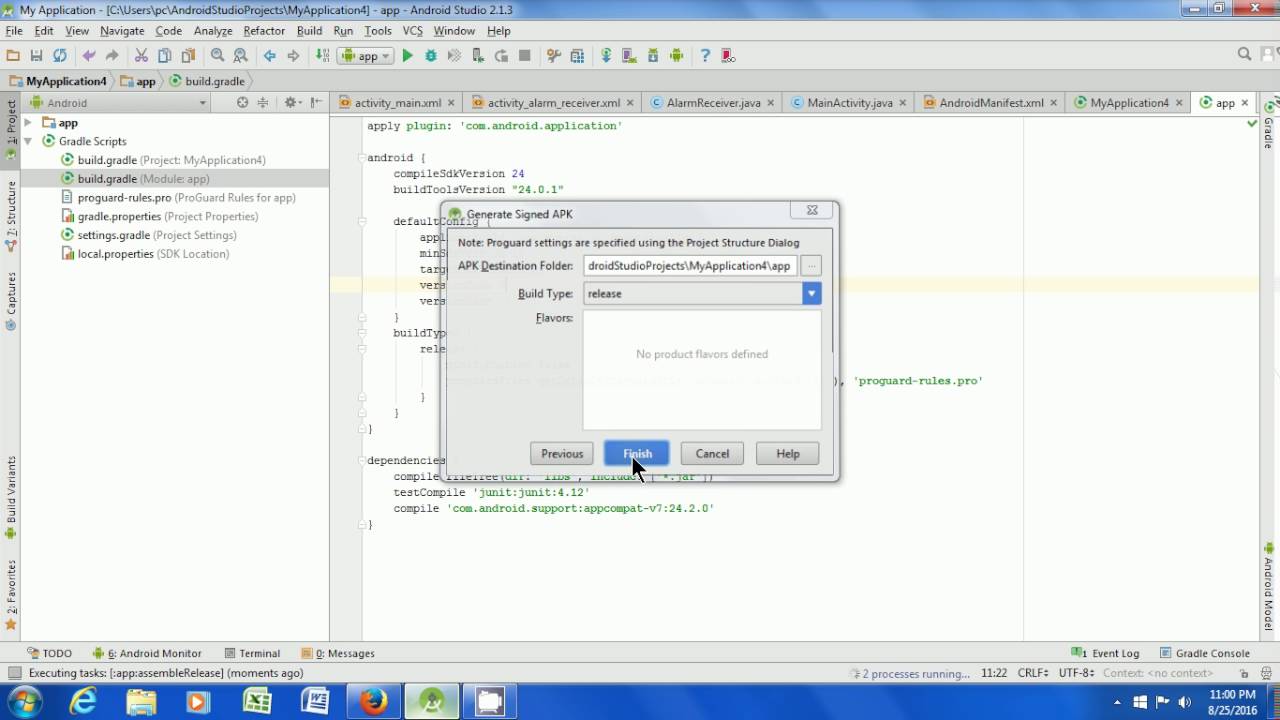Switch to AlarmReceiver.java tab
The image size is (1280, 720).
point(713,103)
